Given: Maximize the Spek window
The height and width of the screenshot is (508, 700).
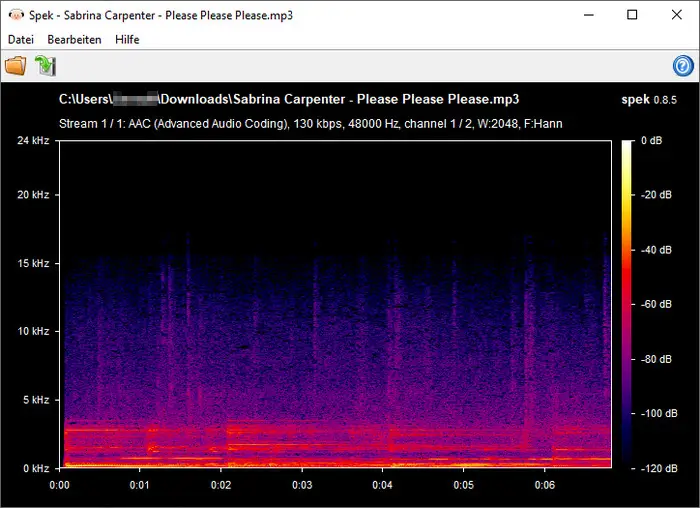Looking at the screenshot, I should (x=632, y=15).
